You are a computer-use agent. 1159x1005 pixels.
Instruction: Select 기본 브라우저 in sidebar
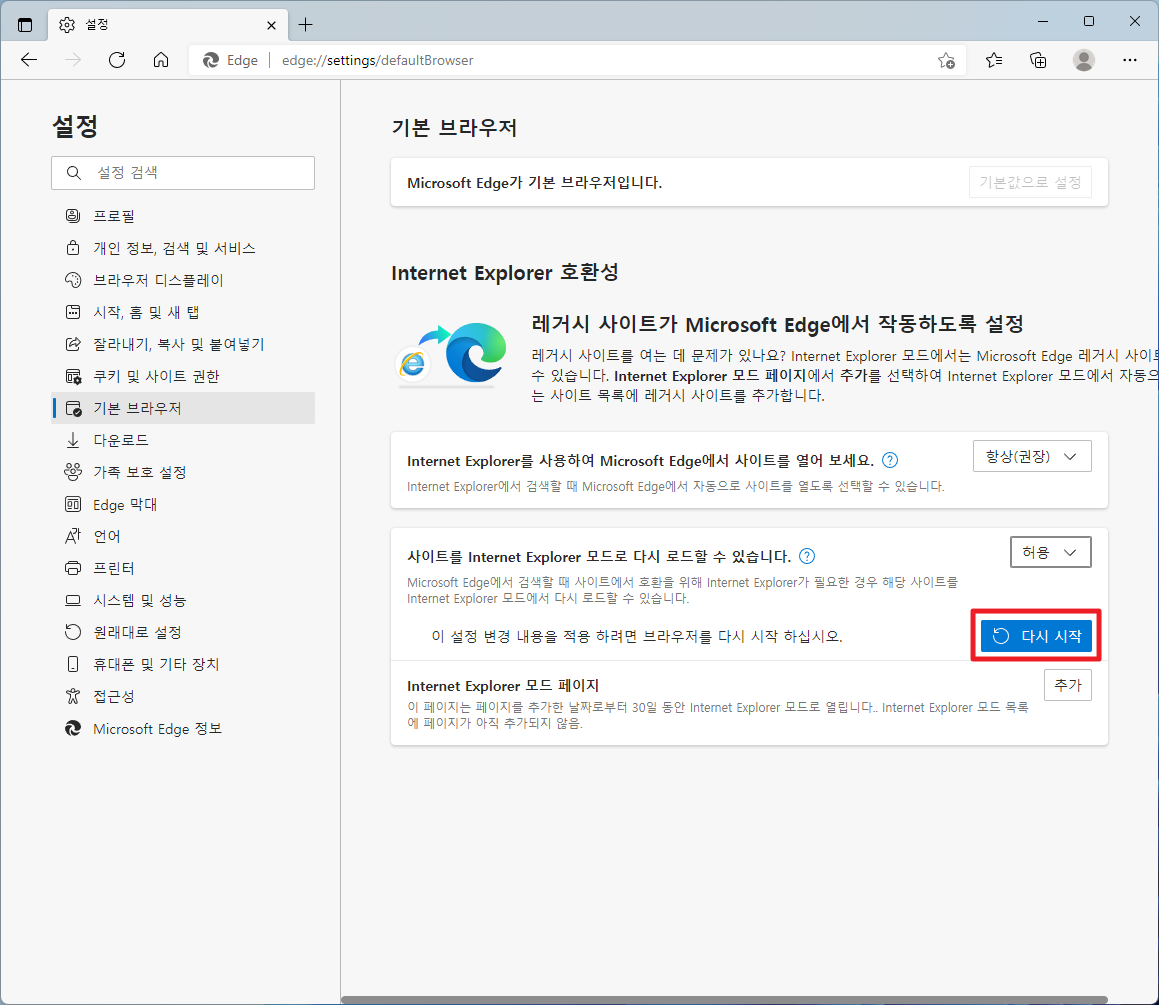[x=183, y=408]
